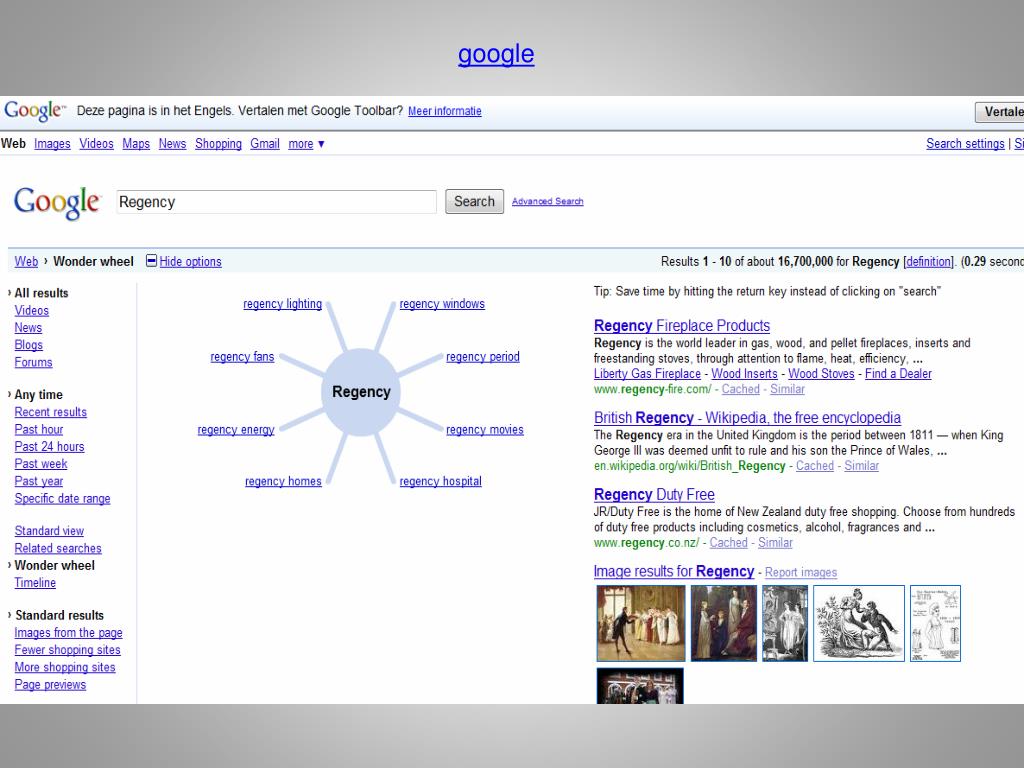Open Similar link for Wikipedia result

coord(861,466)
